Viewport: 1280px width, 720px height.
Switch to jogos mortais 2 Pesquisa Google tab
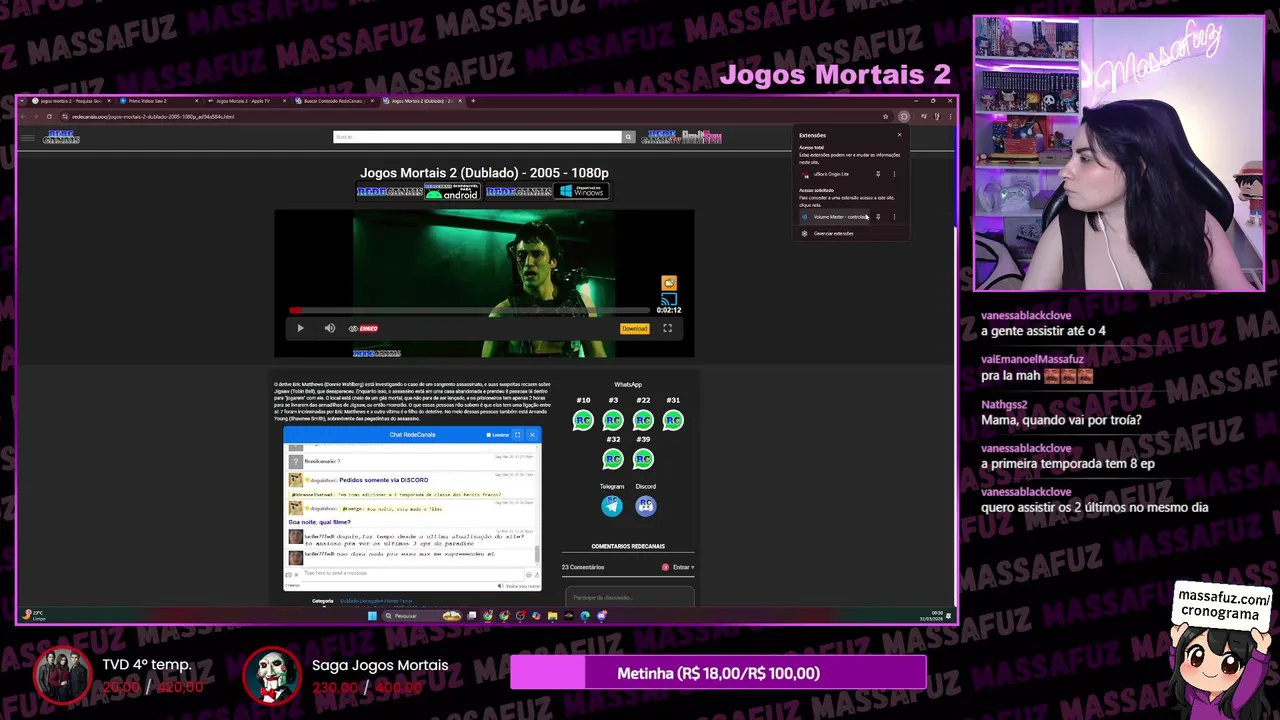coord(69,101)
